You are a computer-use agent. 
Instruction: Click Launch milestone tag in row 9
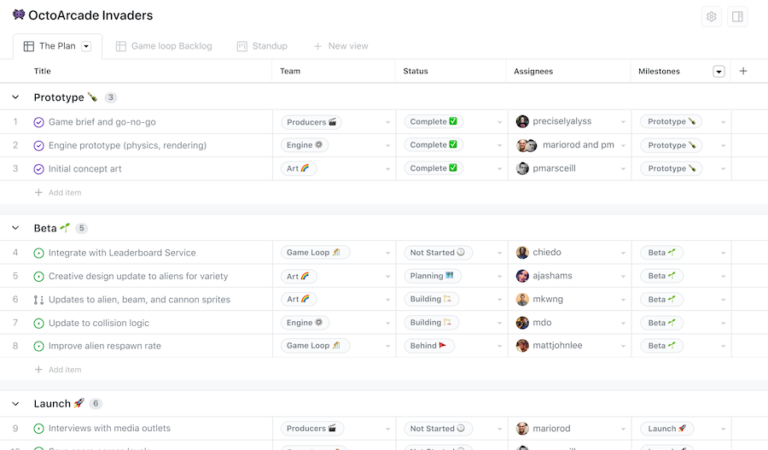pyautogui.click(x=668, y=428)
